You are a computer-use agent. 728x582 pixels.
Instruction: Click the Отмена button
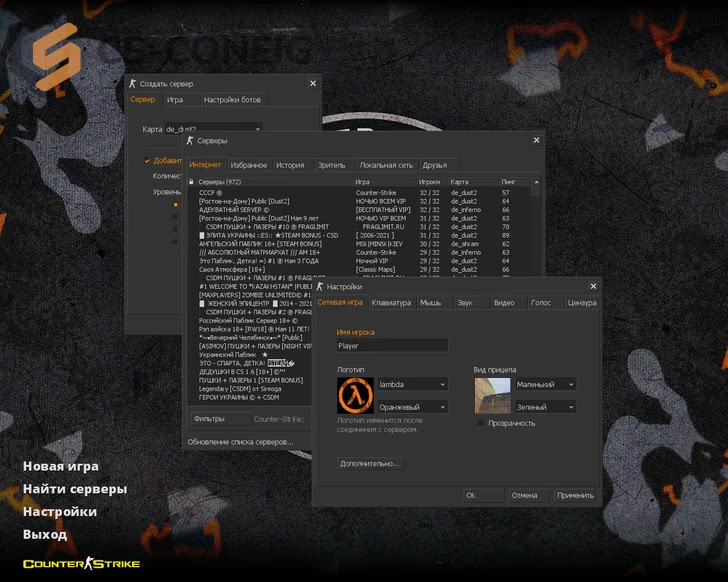point(528,495)
